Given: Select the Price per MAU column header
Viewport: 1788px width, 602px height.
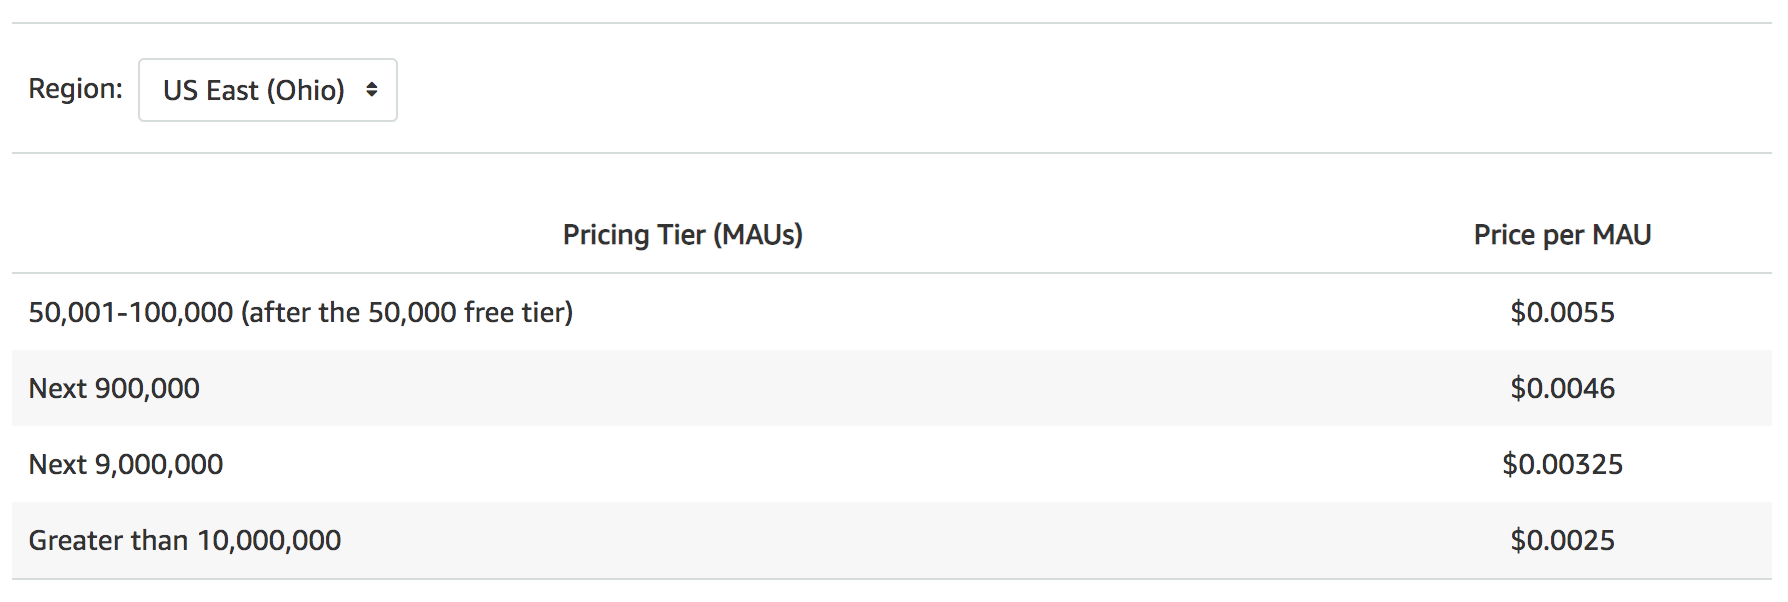Looking at the screenshot, I should 1562,234.
